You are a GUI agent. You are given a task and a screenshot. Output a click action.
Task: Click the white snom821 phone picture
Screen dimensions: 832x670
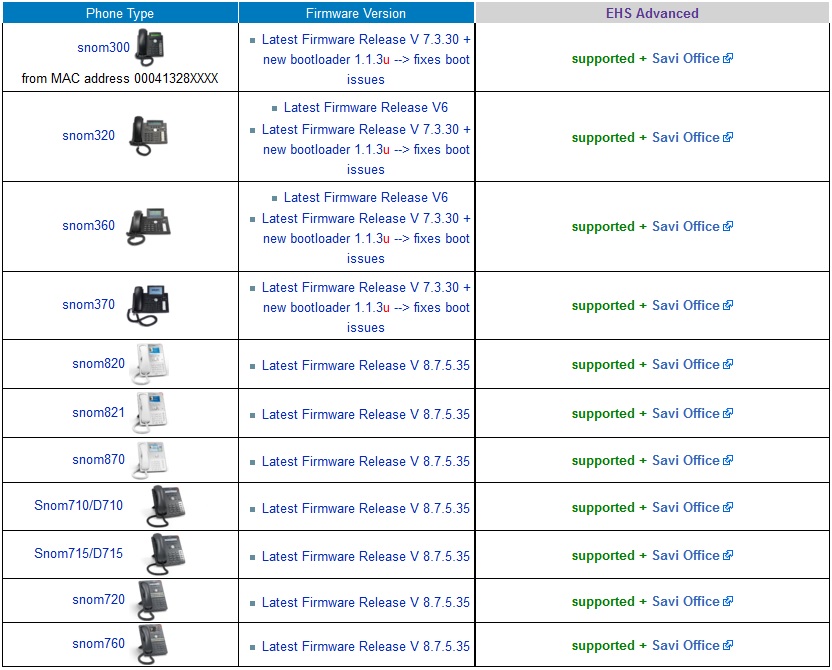[151, 413]
